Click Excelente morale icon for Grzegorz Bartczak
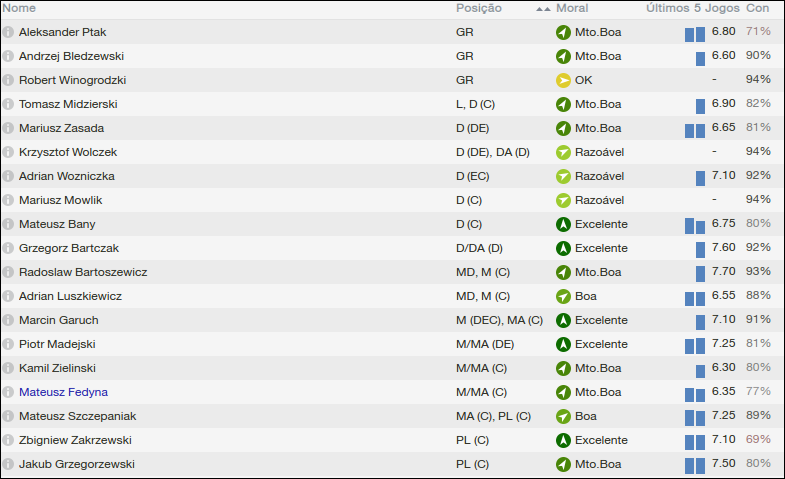The width and height of the screenshot is (785, 479). point(563,248)
